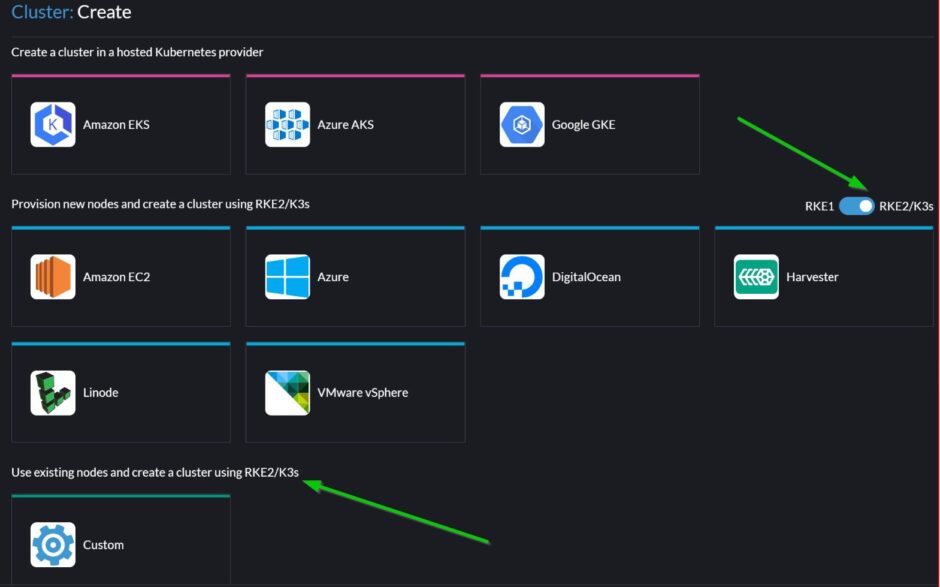The width and height of the screenshot is (940, 587).
Task: Click the orange Amazon EC2 icon
Action: click(x=53, y=277)
